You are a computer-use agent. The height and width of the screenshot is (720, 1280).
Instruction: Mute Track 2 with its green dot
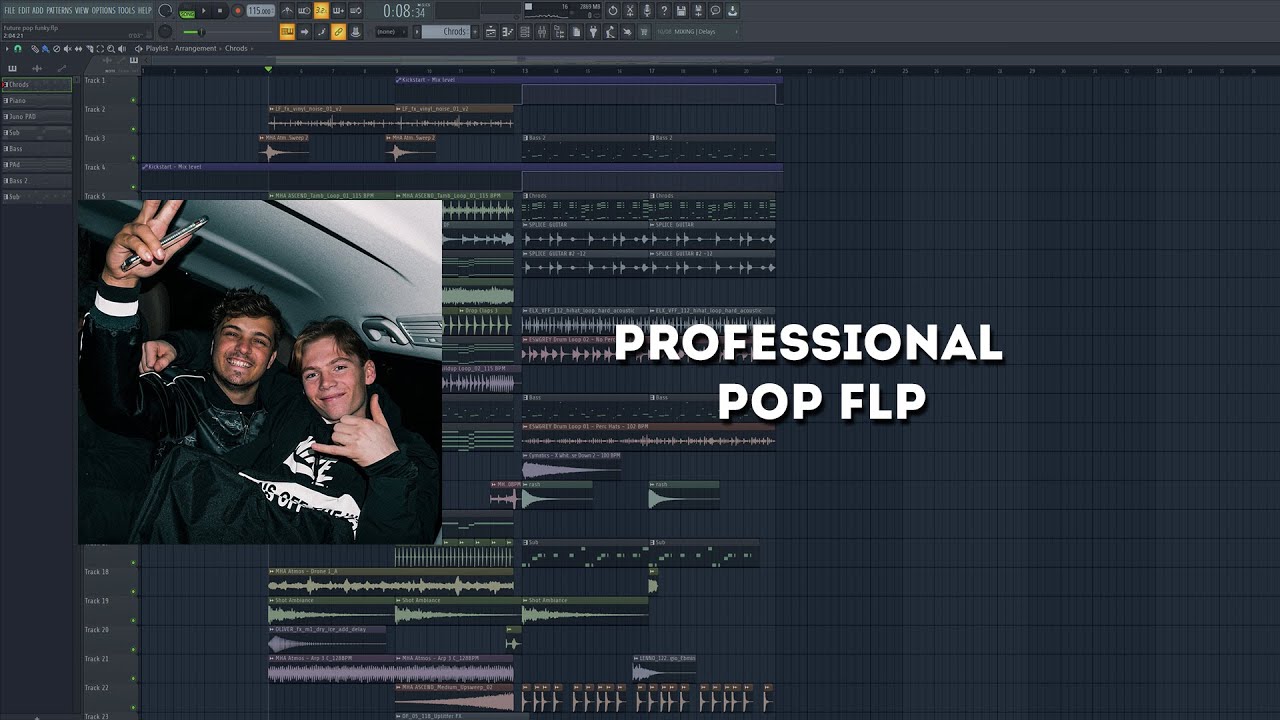(x=133, y=129)
